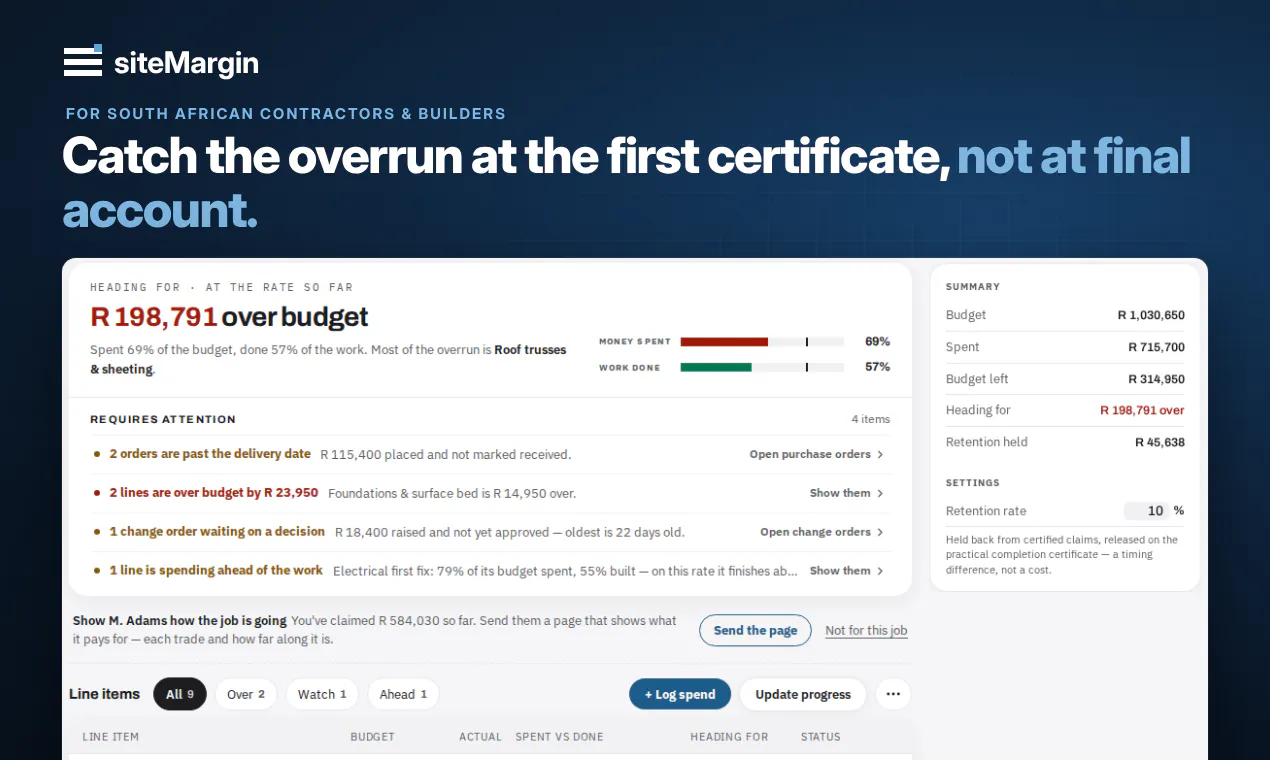Image resolution: width=1270 pixels, height=760 pixels.
Task: Click Budget left value R 314,950
Action: pyautogui.click(x=1156, y=379)
